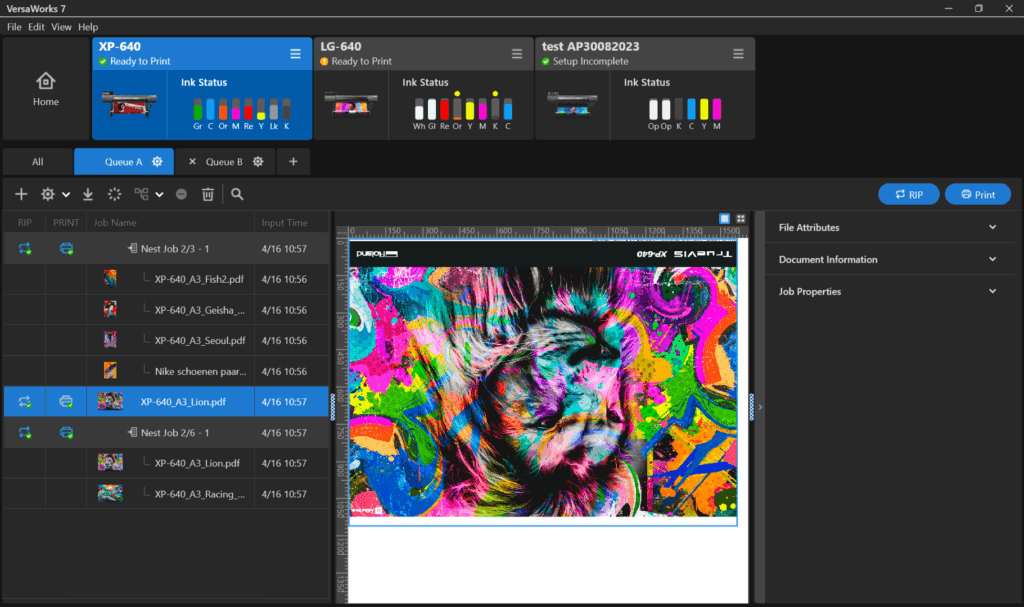
Task: Click RIP status icon for XP-640_A3_Lion.pdf row
Action: coord(24,402)
